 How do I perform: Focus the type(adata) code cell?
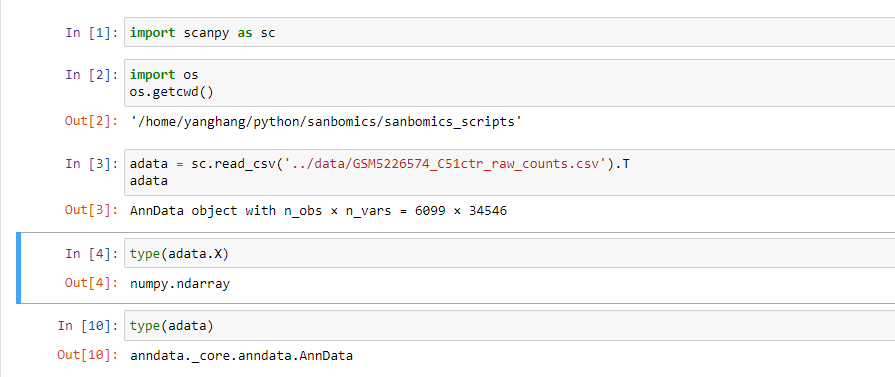[x=509, y=326]
